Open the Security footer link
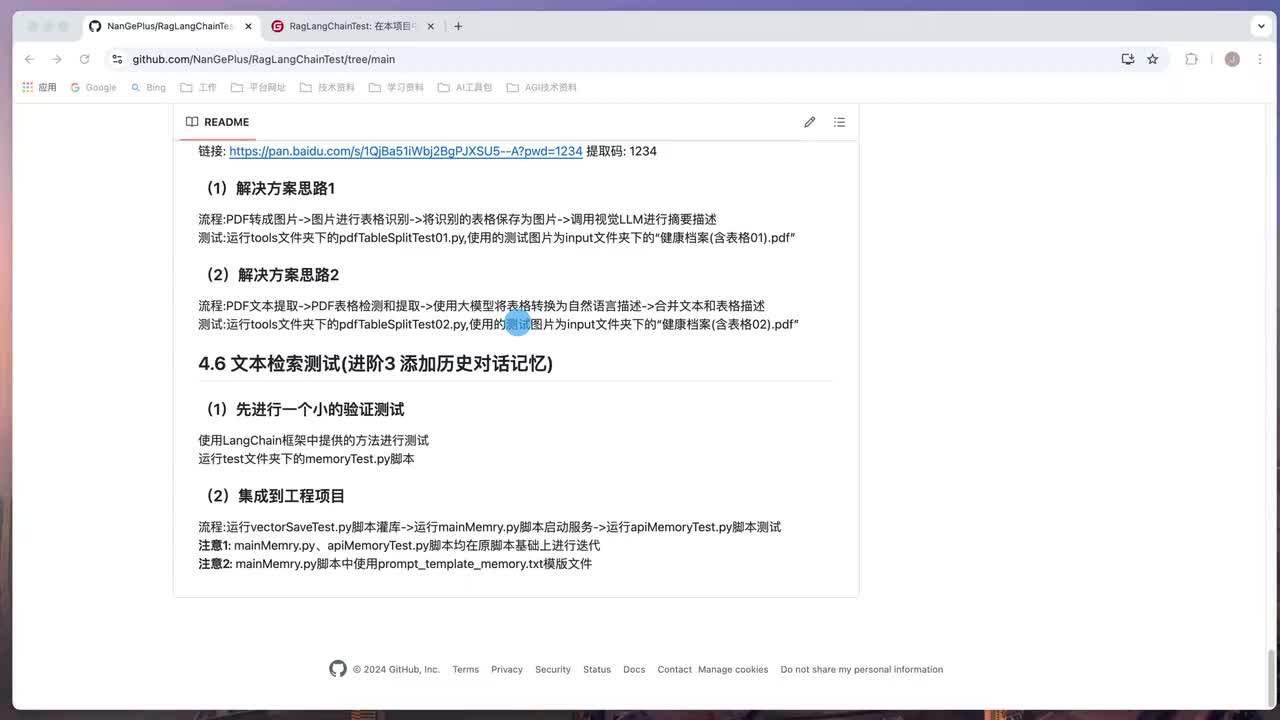This screenshot has width=1280, height=720. tap(553, 669)
